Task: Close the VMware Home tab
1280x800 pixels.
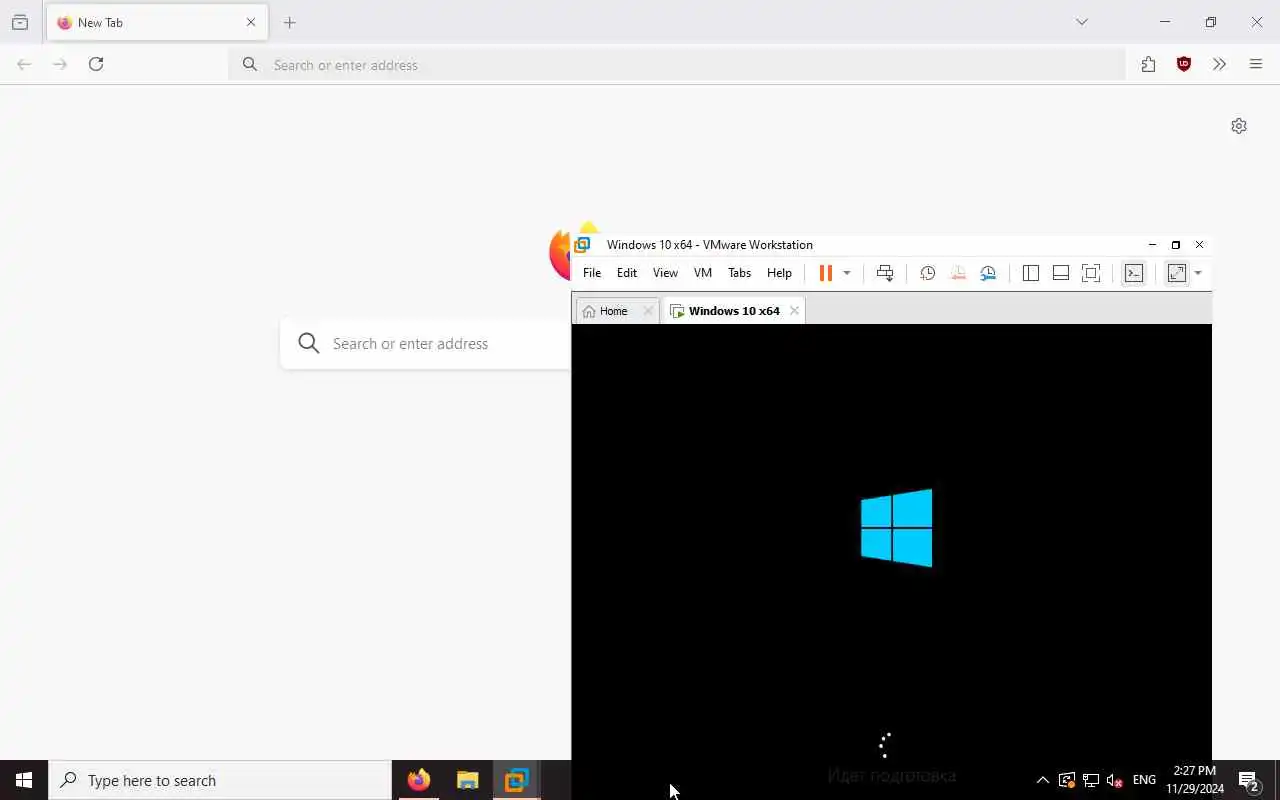Action: (x=648, y=311)
